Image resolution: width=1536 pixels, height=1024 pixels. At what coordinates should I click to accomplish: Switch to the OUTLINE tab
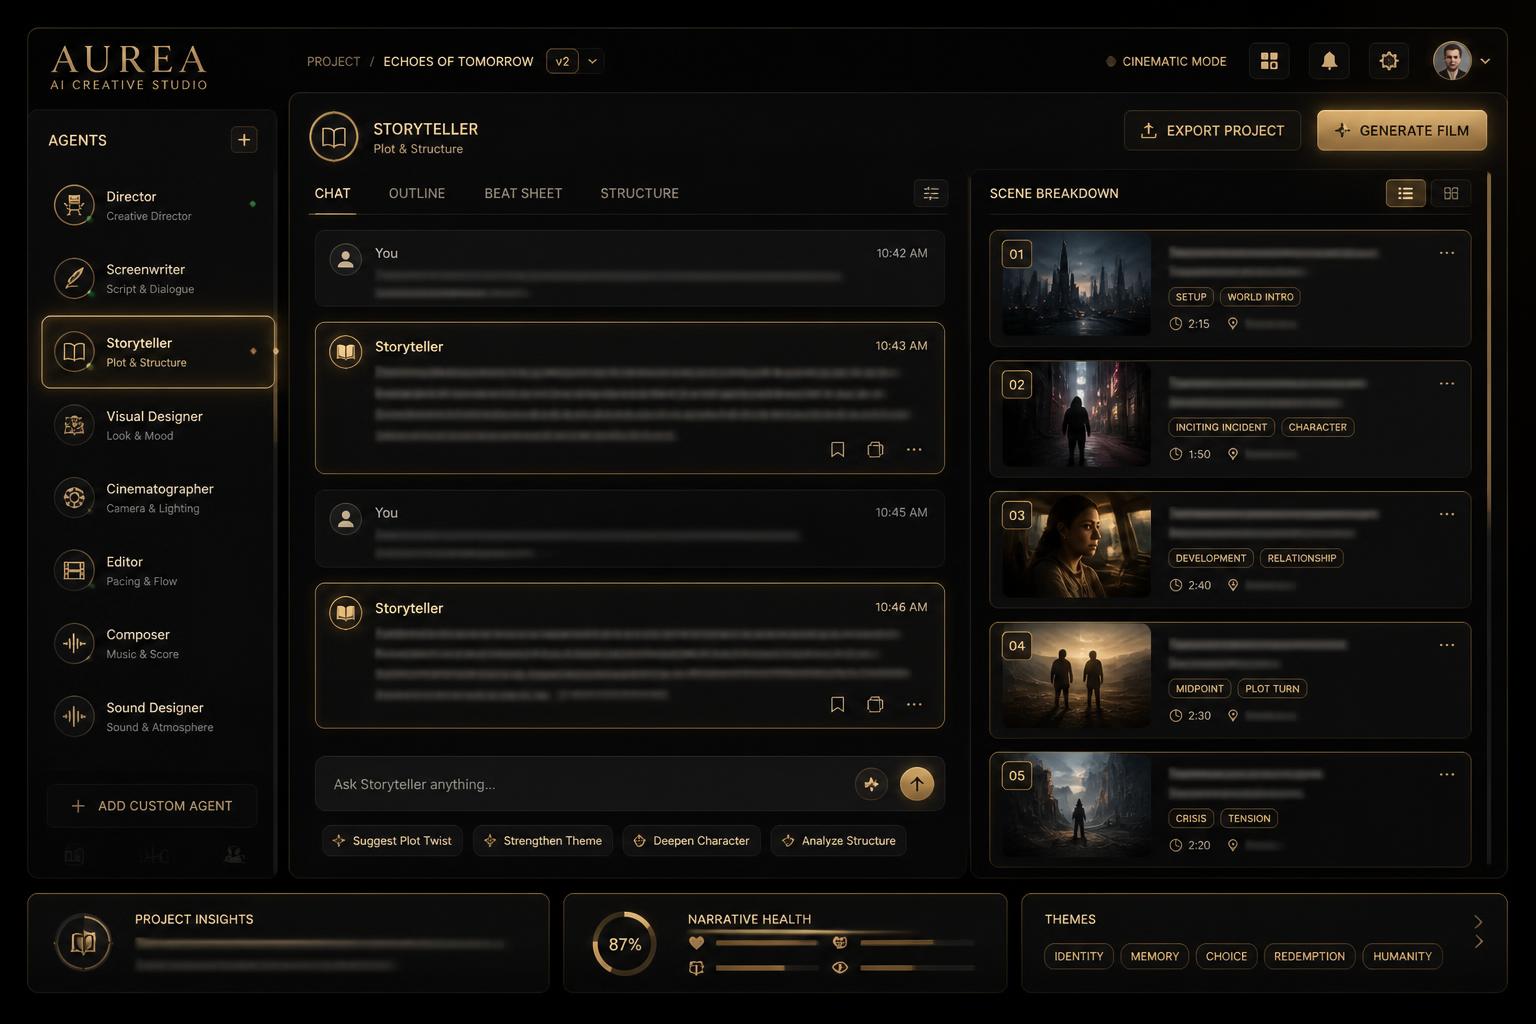417,193
